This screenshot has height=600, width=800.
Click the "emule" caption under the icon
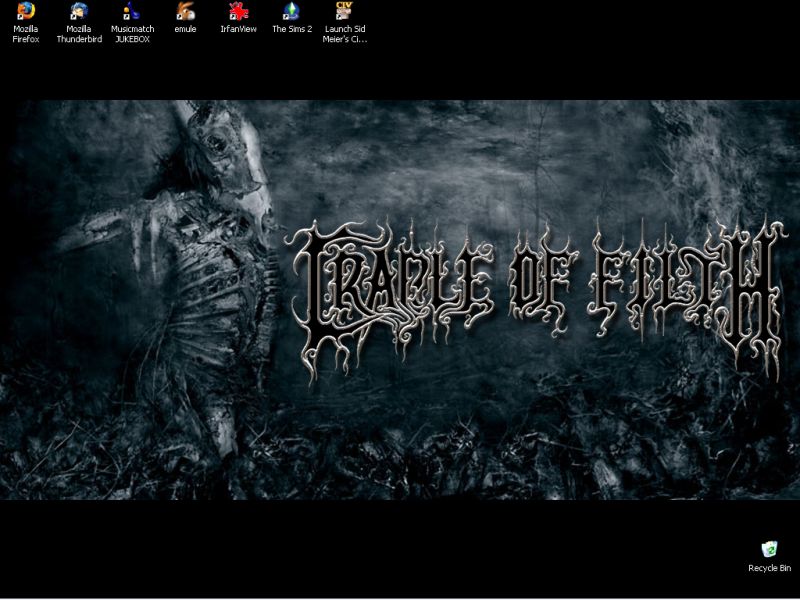[x=185, y=29]
